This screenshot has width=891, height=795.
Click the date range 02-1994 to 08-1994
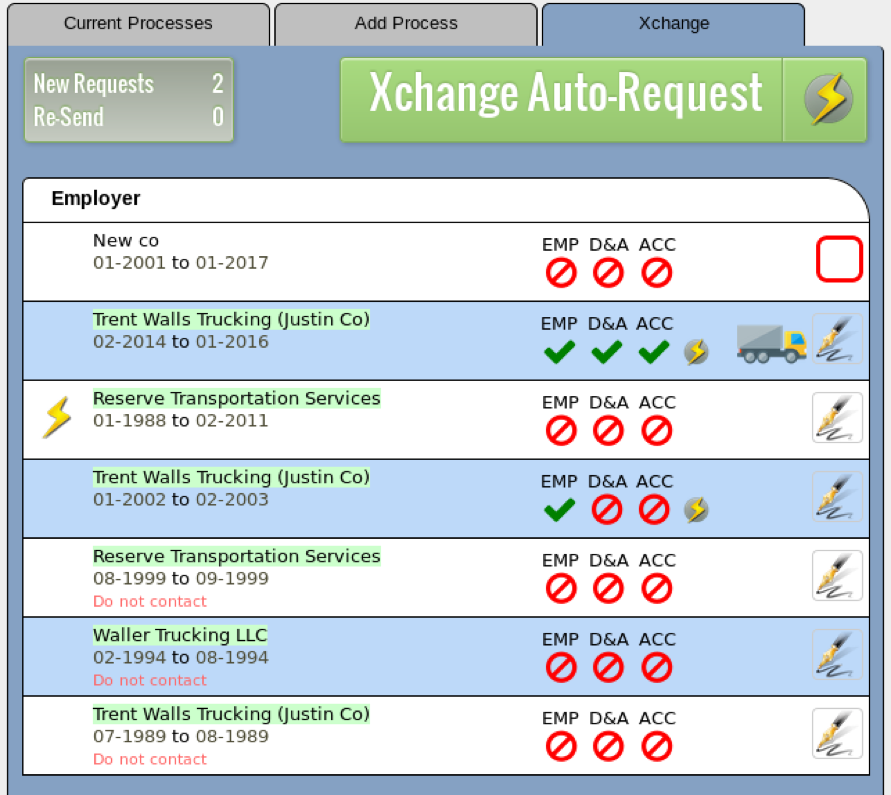[x=180, y=657]
